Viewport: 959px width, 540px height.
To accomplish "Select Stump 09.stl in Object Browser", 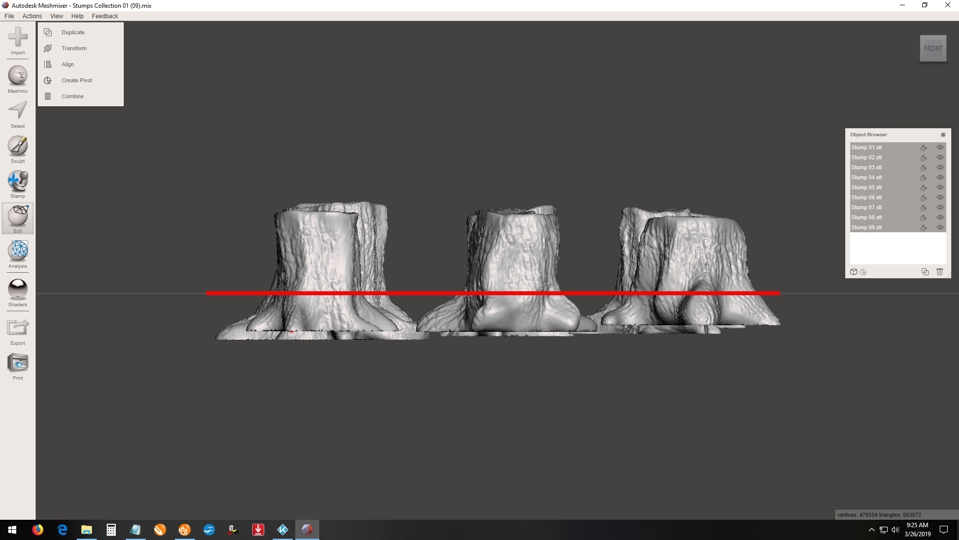I will pos(867,227).
